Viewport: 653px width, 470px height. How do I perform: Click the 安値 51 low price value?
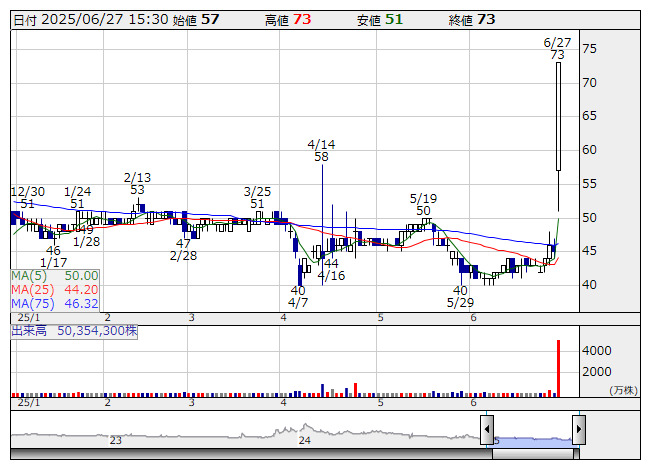pos(380,20)
